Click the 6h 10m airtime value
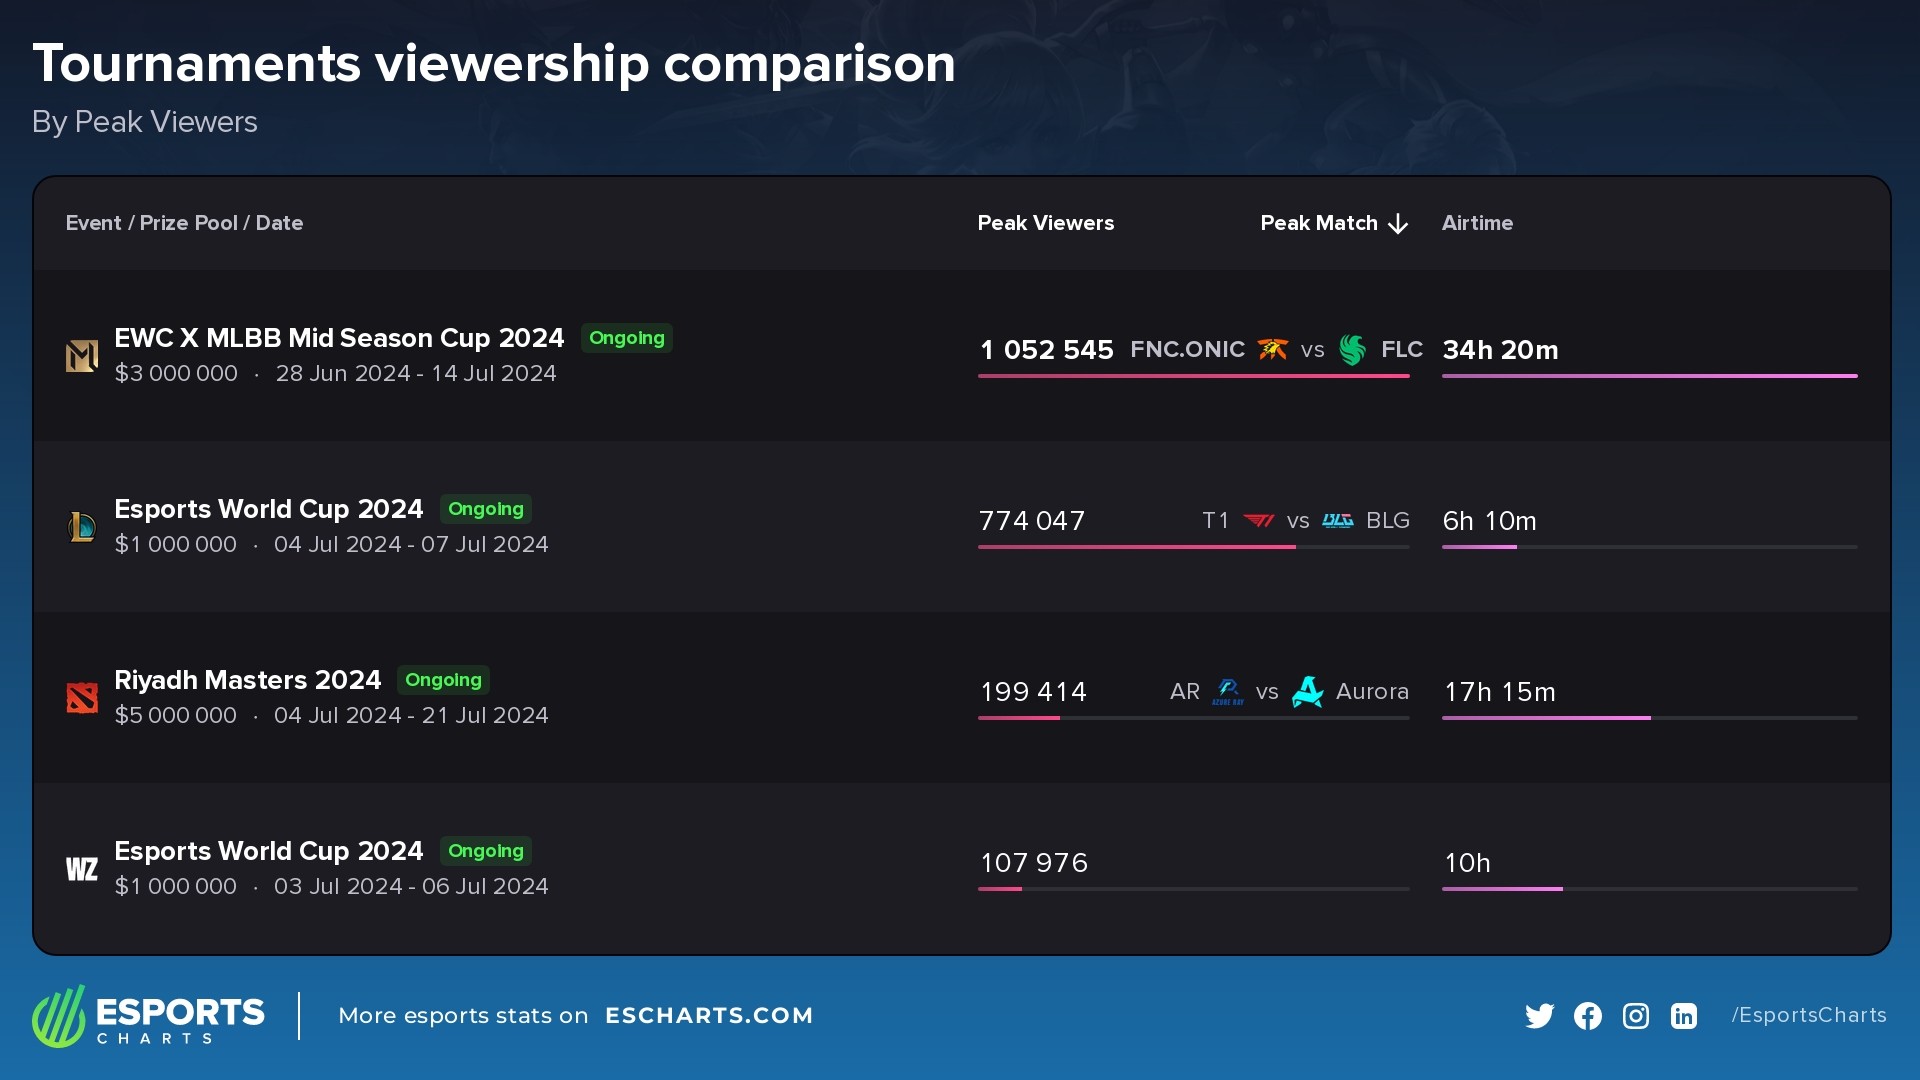 pyautogui.click(x=1489, y=521)
